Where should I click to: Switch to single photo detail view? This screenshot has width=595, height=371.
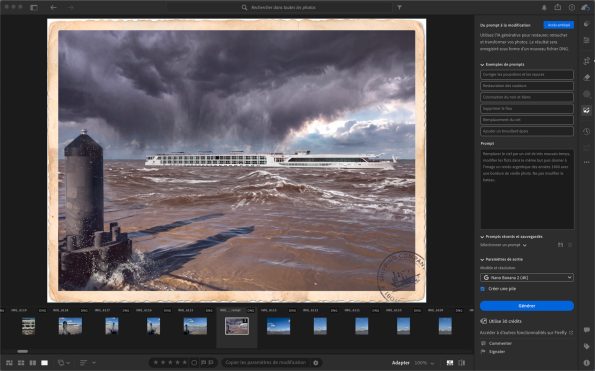[x=44, y=363]
